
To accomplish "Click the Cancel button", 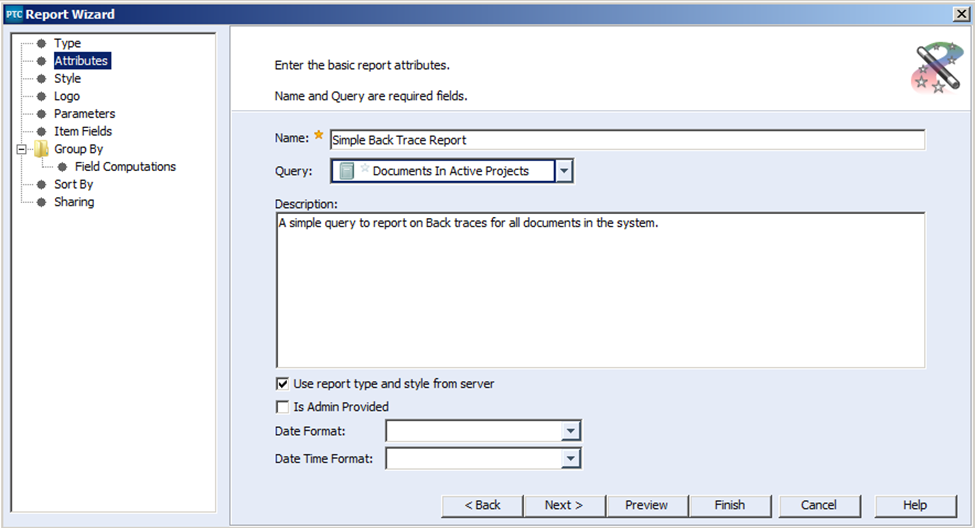I will click(819, 506).
